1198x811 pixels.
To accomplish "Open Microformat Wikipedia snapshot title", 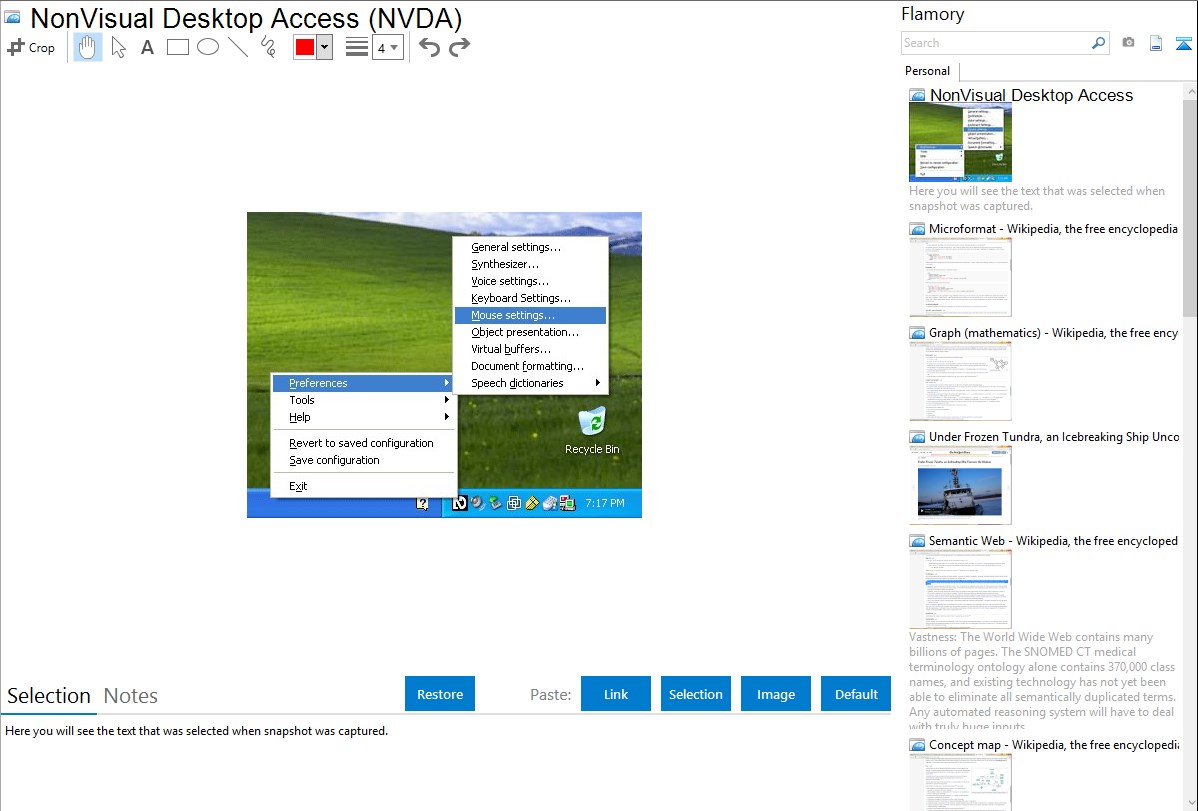I will point(1053,229).
